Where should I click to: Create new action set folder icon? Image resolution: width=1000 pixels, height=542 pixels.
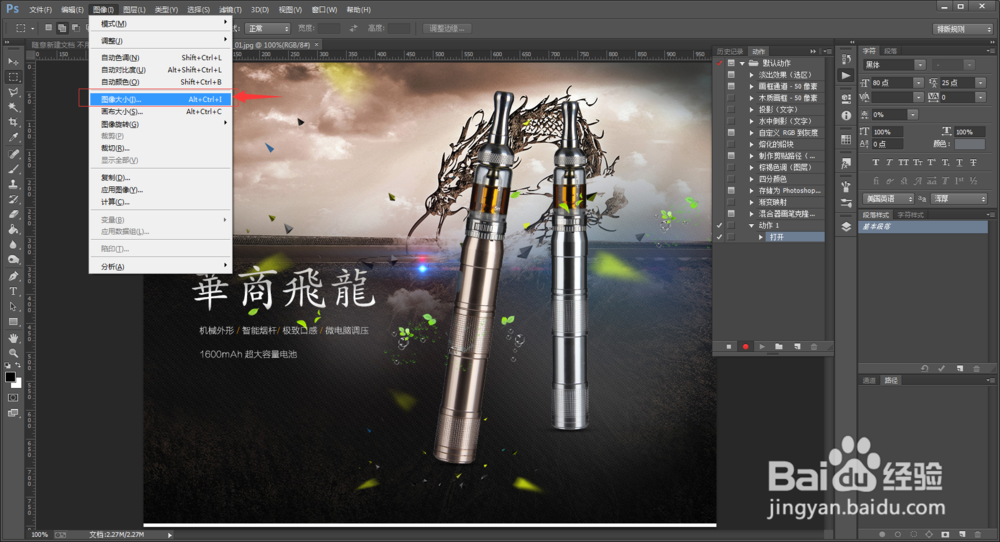tap(779, 347)
